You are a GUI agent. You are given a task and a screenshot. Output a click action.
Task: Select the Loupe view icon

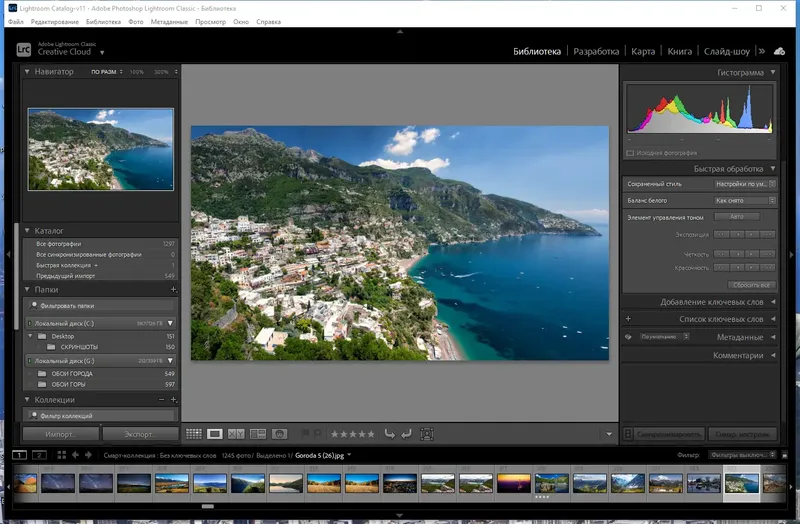click(x=215, y=434)
